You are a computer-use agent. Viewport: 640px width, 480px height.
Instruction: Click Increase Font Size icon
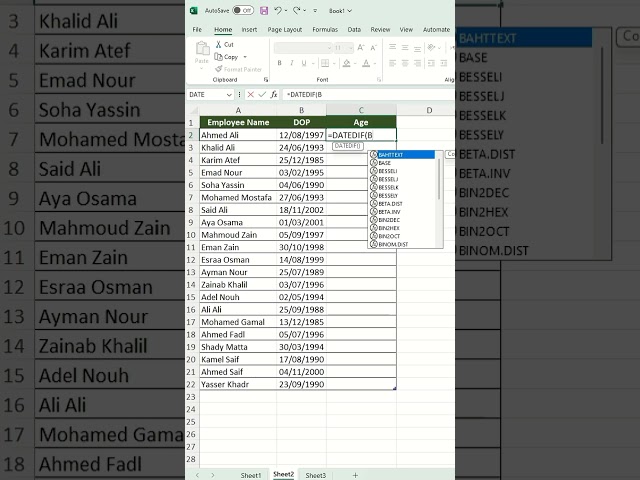361,48
